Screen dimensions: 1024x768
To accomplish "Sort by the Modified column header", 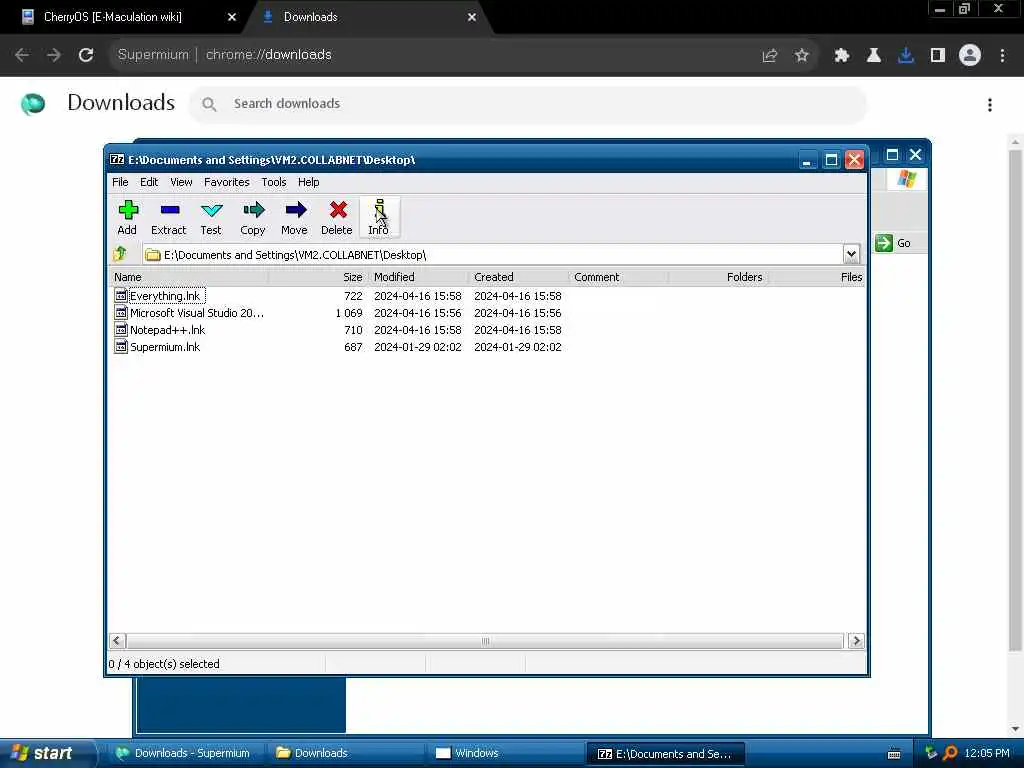I will tap(419, 277).
